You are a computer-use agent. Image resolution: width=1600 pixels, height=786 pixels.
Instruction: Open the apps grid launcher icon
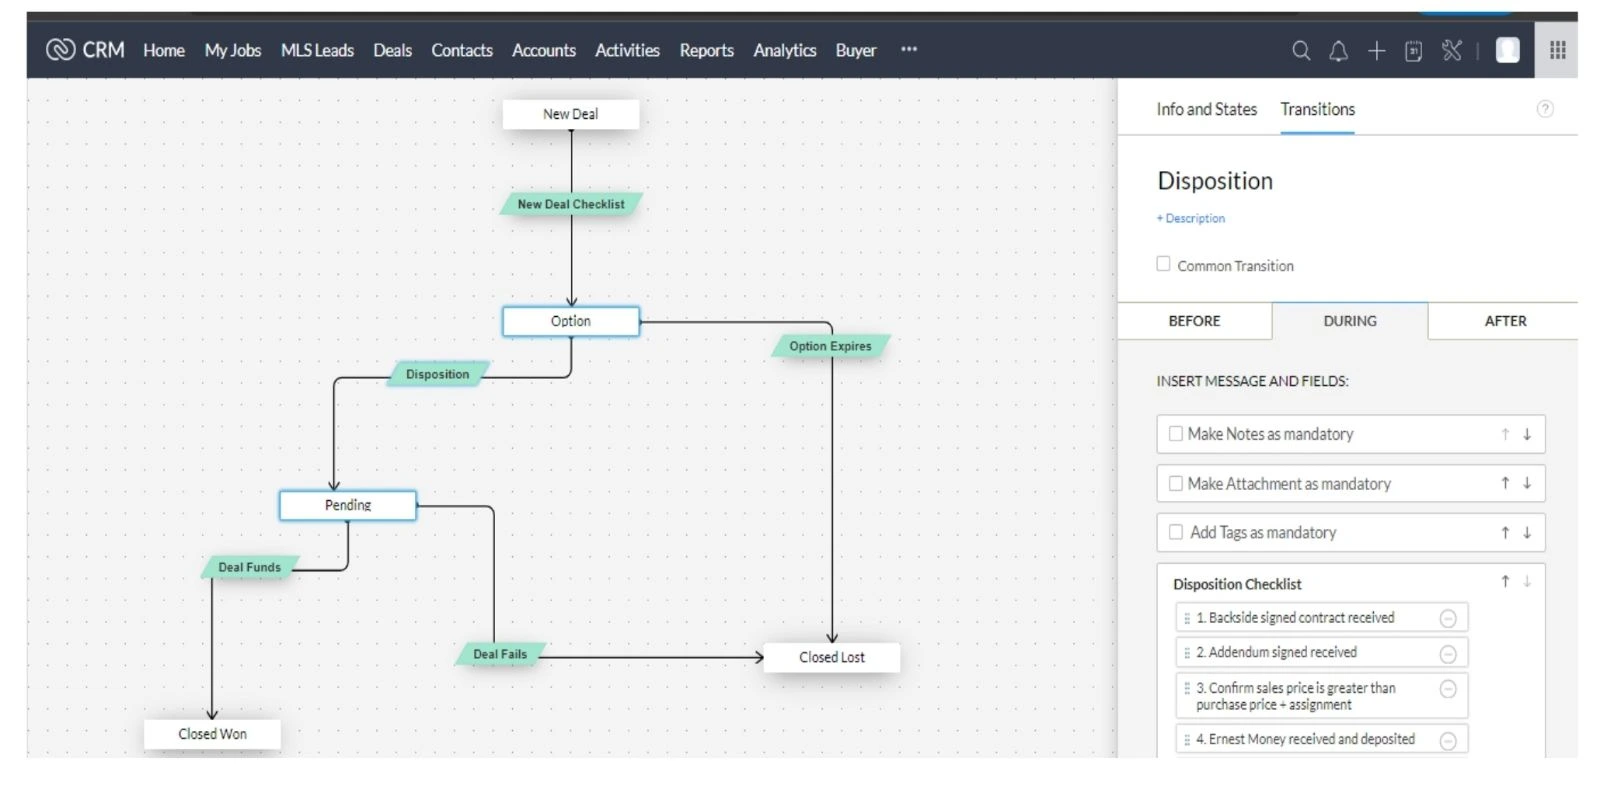coord(1557,51)
